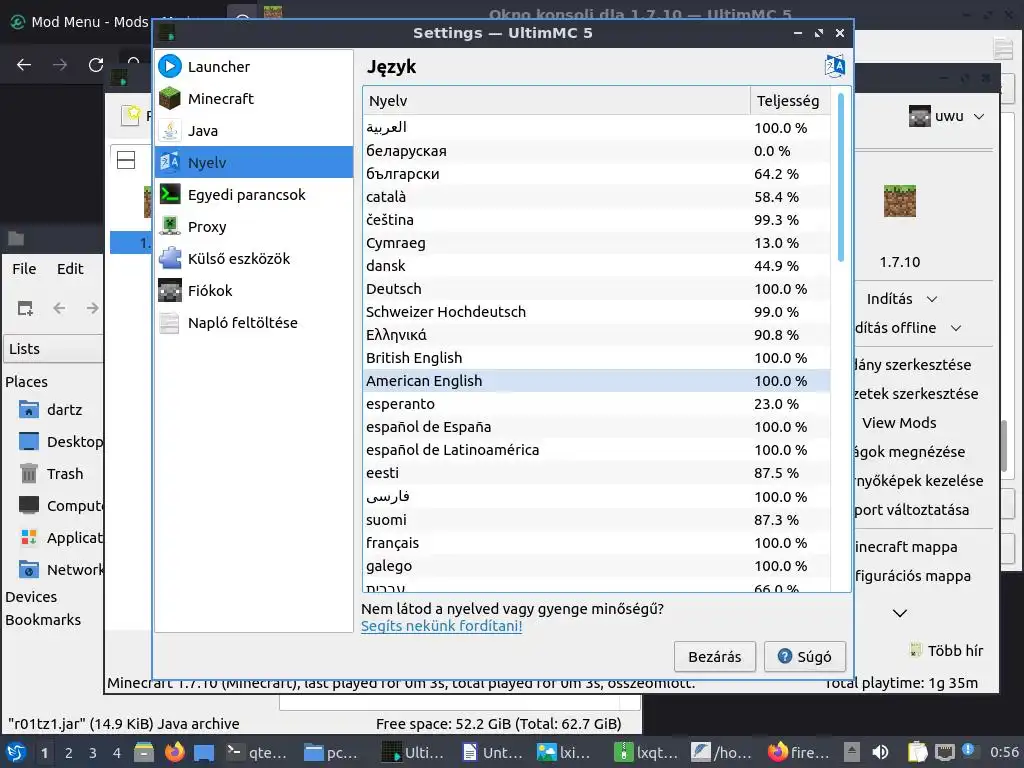Select Deutsch language row
Screen dimensions: 1024x768
[596, 289]
